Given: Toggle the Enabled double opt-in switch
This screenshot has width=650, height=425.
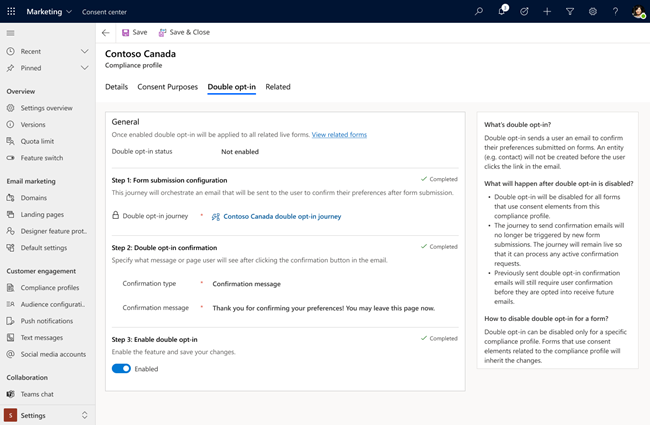Looking at the screenshot, I should click(121, 369).
